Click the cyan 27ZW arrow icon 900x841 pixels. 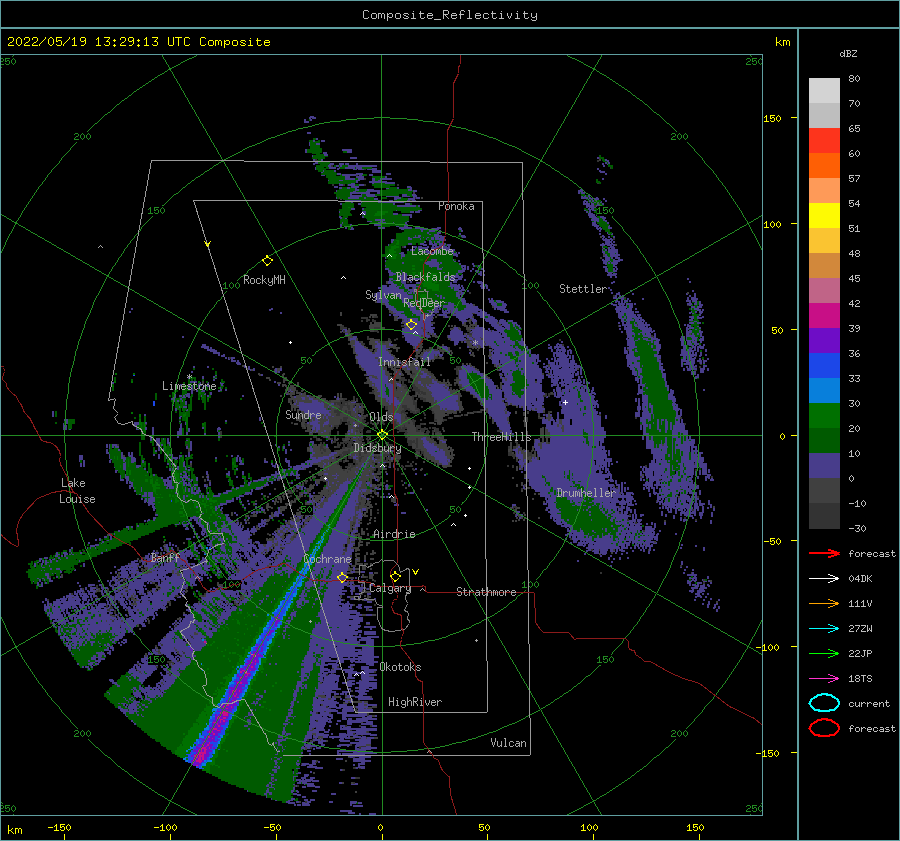(824, 628)
